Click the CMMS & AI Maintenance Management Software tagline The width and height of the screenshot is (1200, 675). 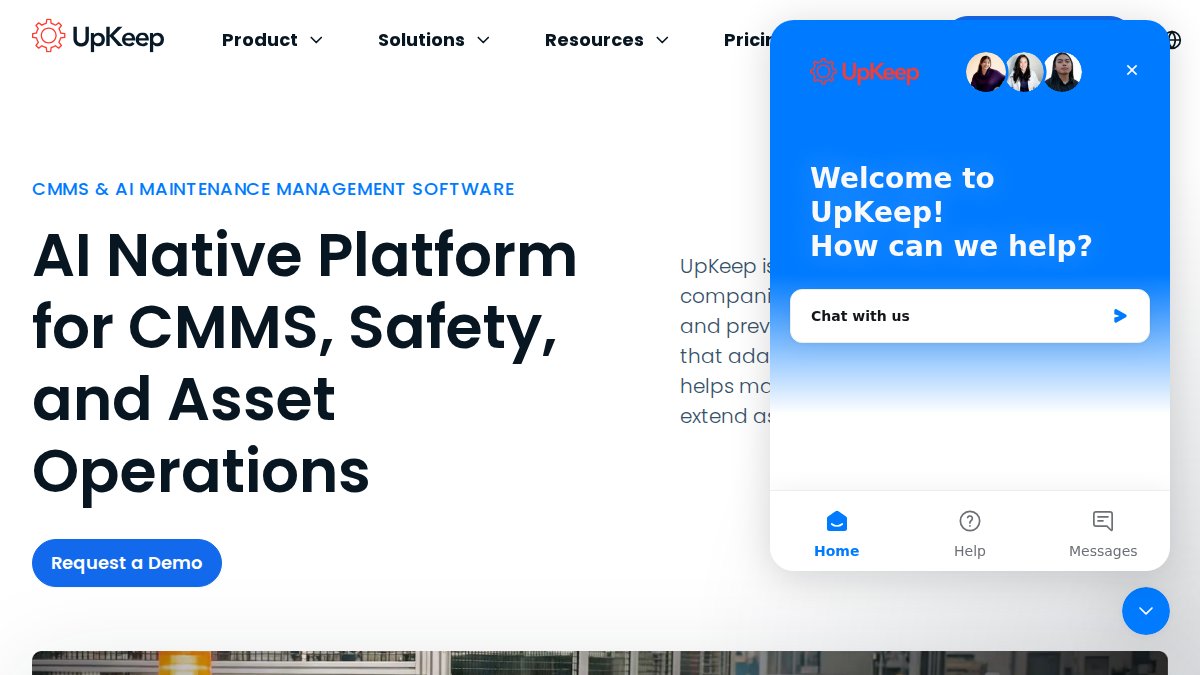[x=273, y=189]
